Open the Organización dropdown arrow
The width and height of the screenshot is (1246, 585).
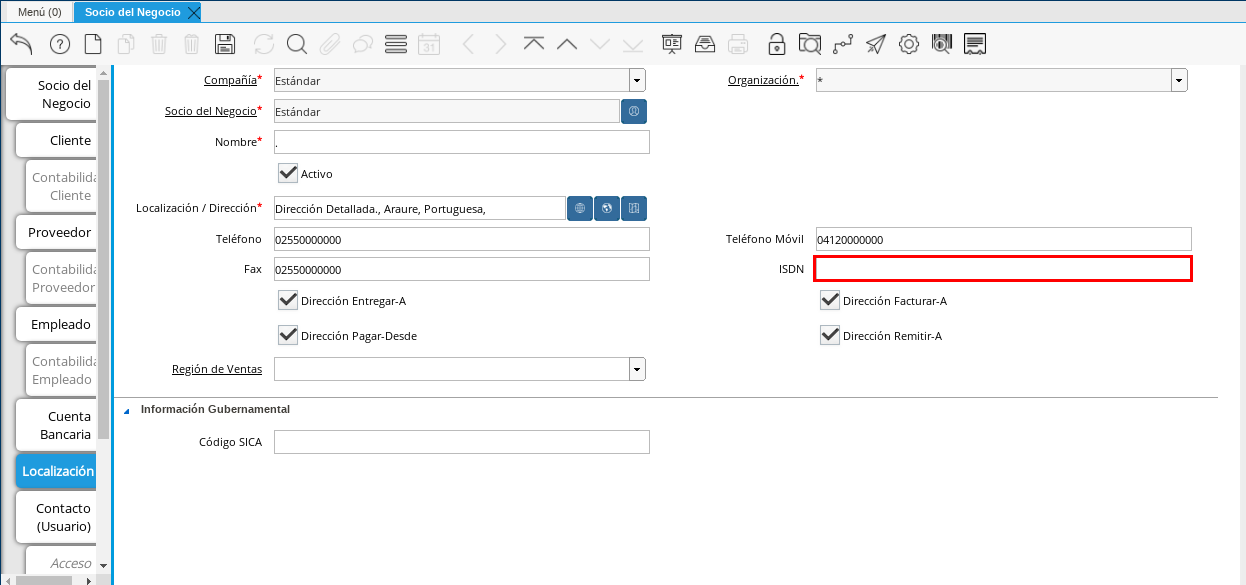tap(1179, 81)
